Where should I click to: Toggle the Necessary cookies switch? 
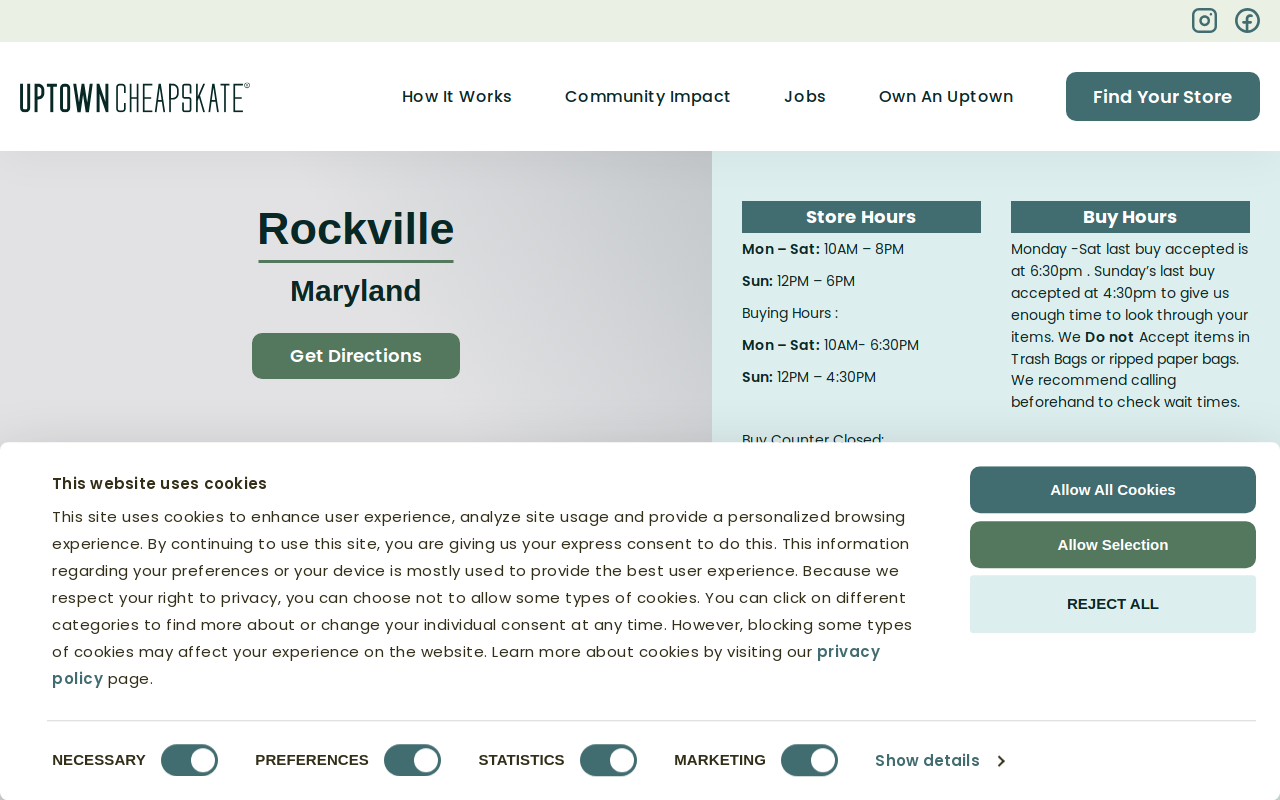(189, 760)
